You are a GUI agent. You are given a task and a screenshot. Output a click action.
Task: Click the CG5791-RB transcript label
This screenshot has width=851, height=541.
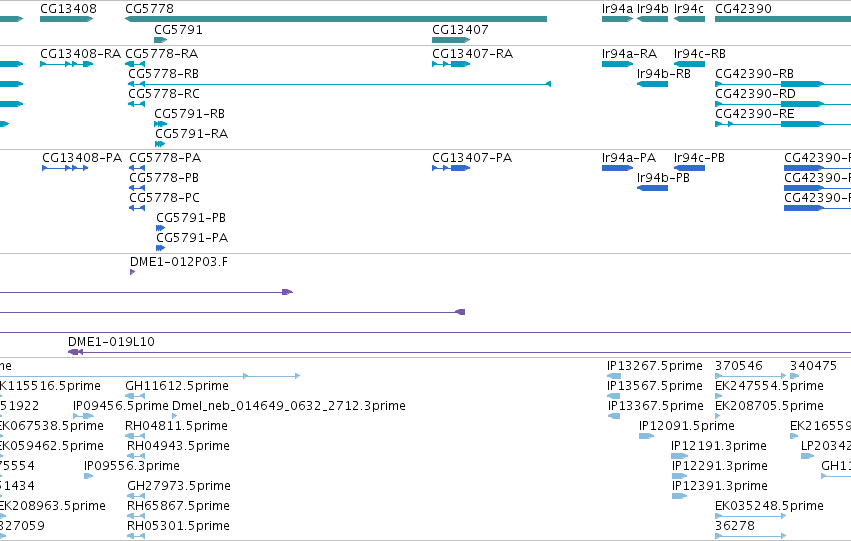click(189, 114)
